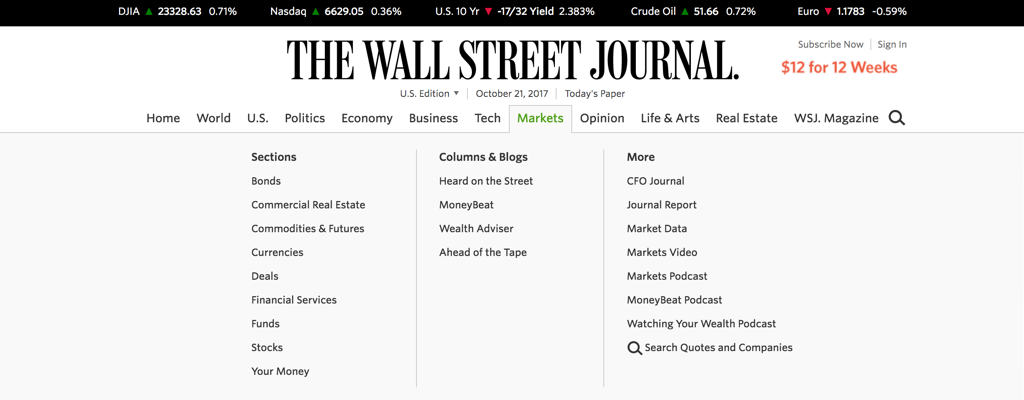The width and height of the screenshot is (1024, 400).
Task: Click the green up arrow next to DJIA
Action: tap(149, 11)
